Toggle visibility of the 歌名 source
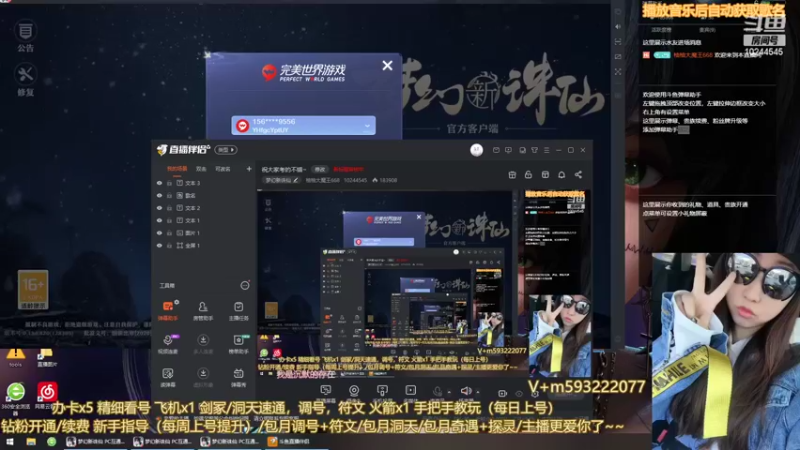 click(x=159, y=195)
